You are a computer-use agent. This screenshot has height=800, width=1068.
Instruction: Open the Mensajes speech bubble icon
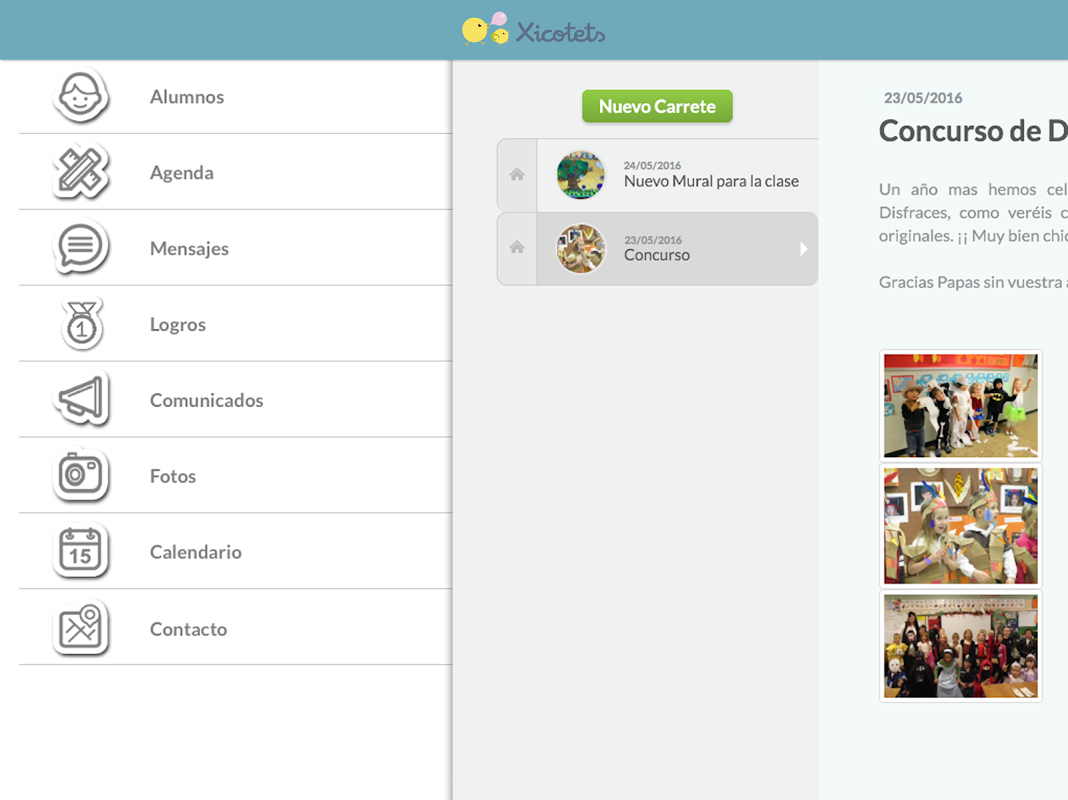click(80, 247)
